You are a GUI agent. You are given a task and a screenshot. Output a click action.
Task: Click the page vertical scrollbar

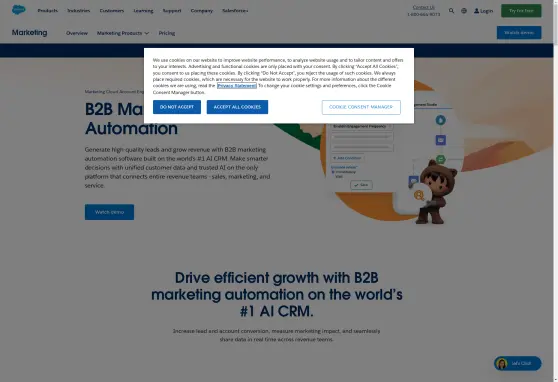coord(556,191)
